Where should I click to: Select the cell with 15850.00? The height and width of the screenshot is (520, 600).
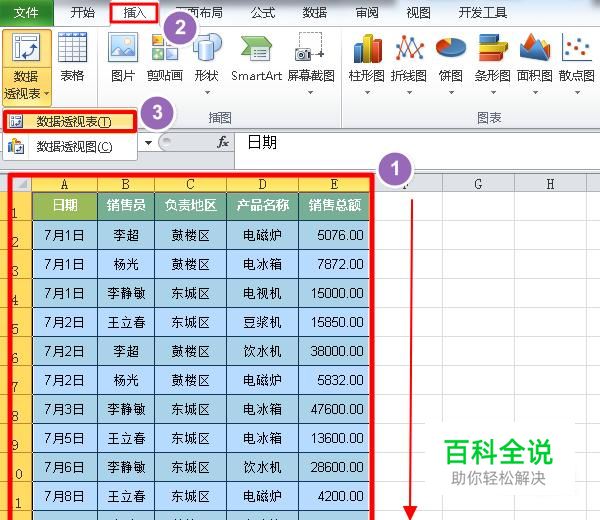coord(334,322)
